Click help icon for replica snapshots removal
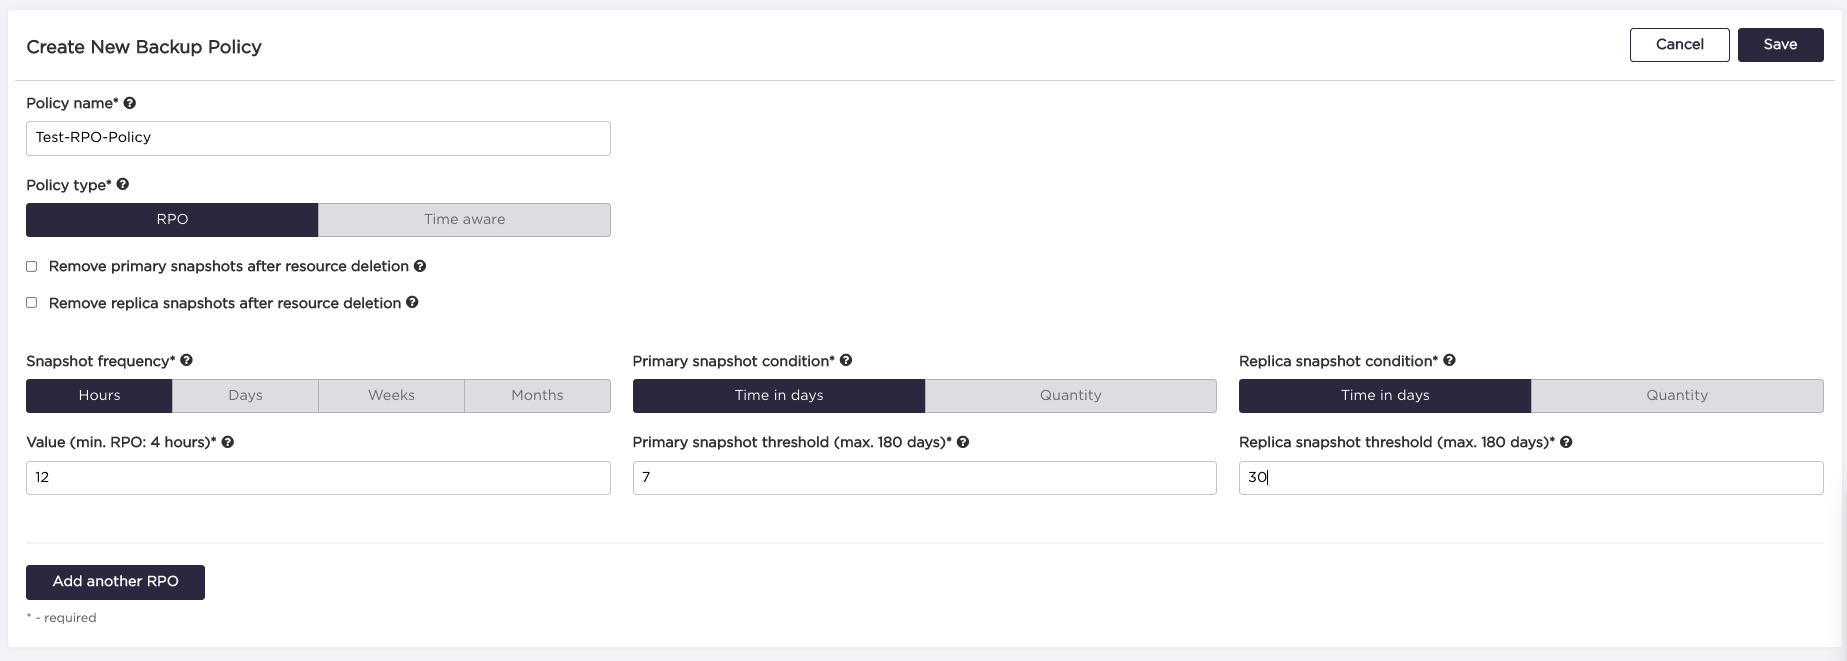 click(412, 302)
